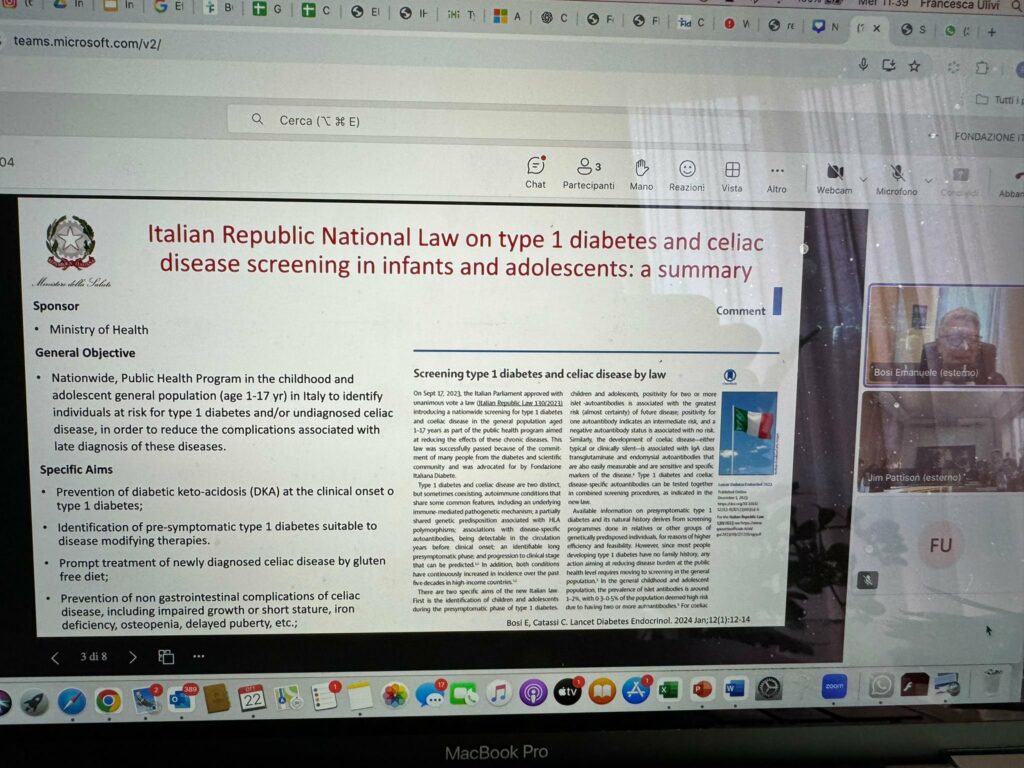Turn on the Webcam
The image size is (1024, 768).
click(x=835, y=176)
